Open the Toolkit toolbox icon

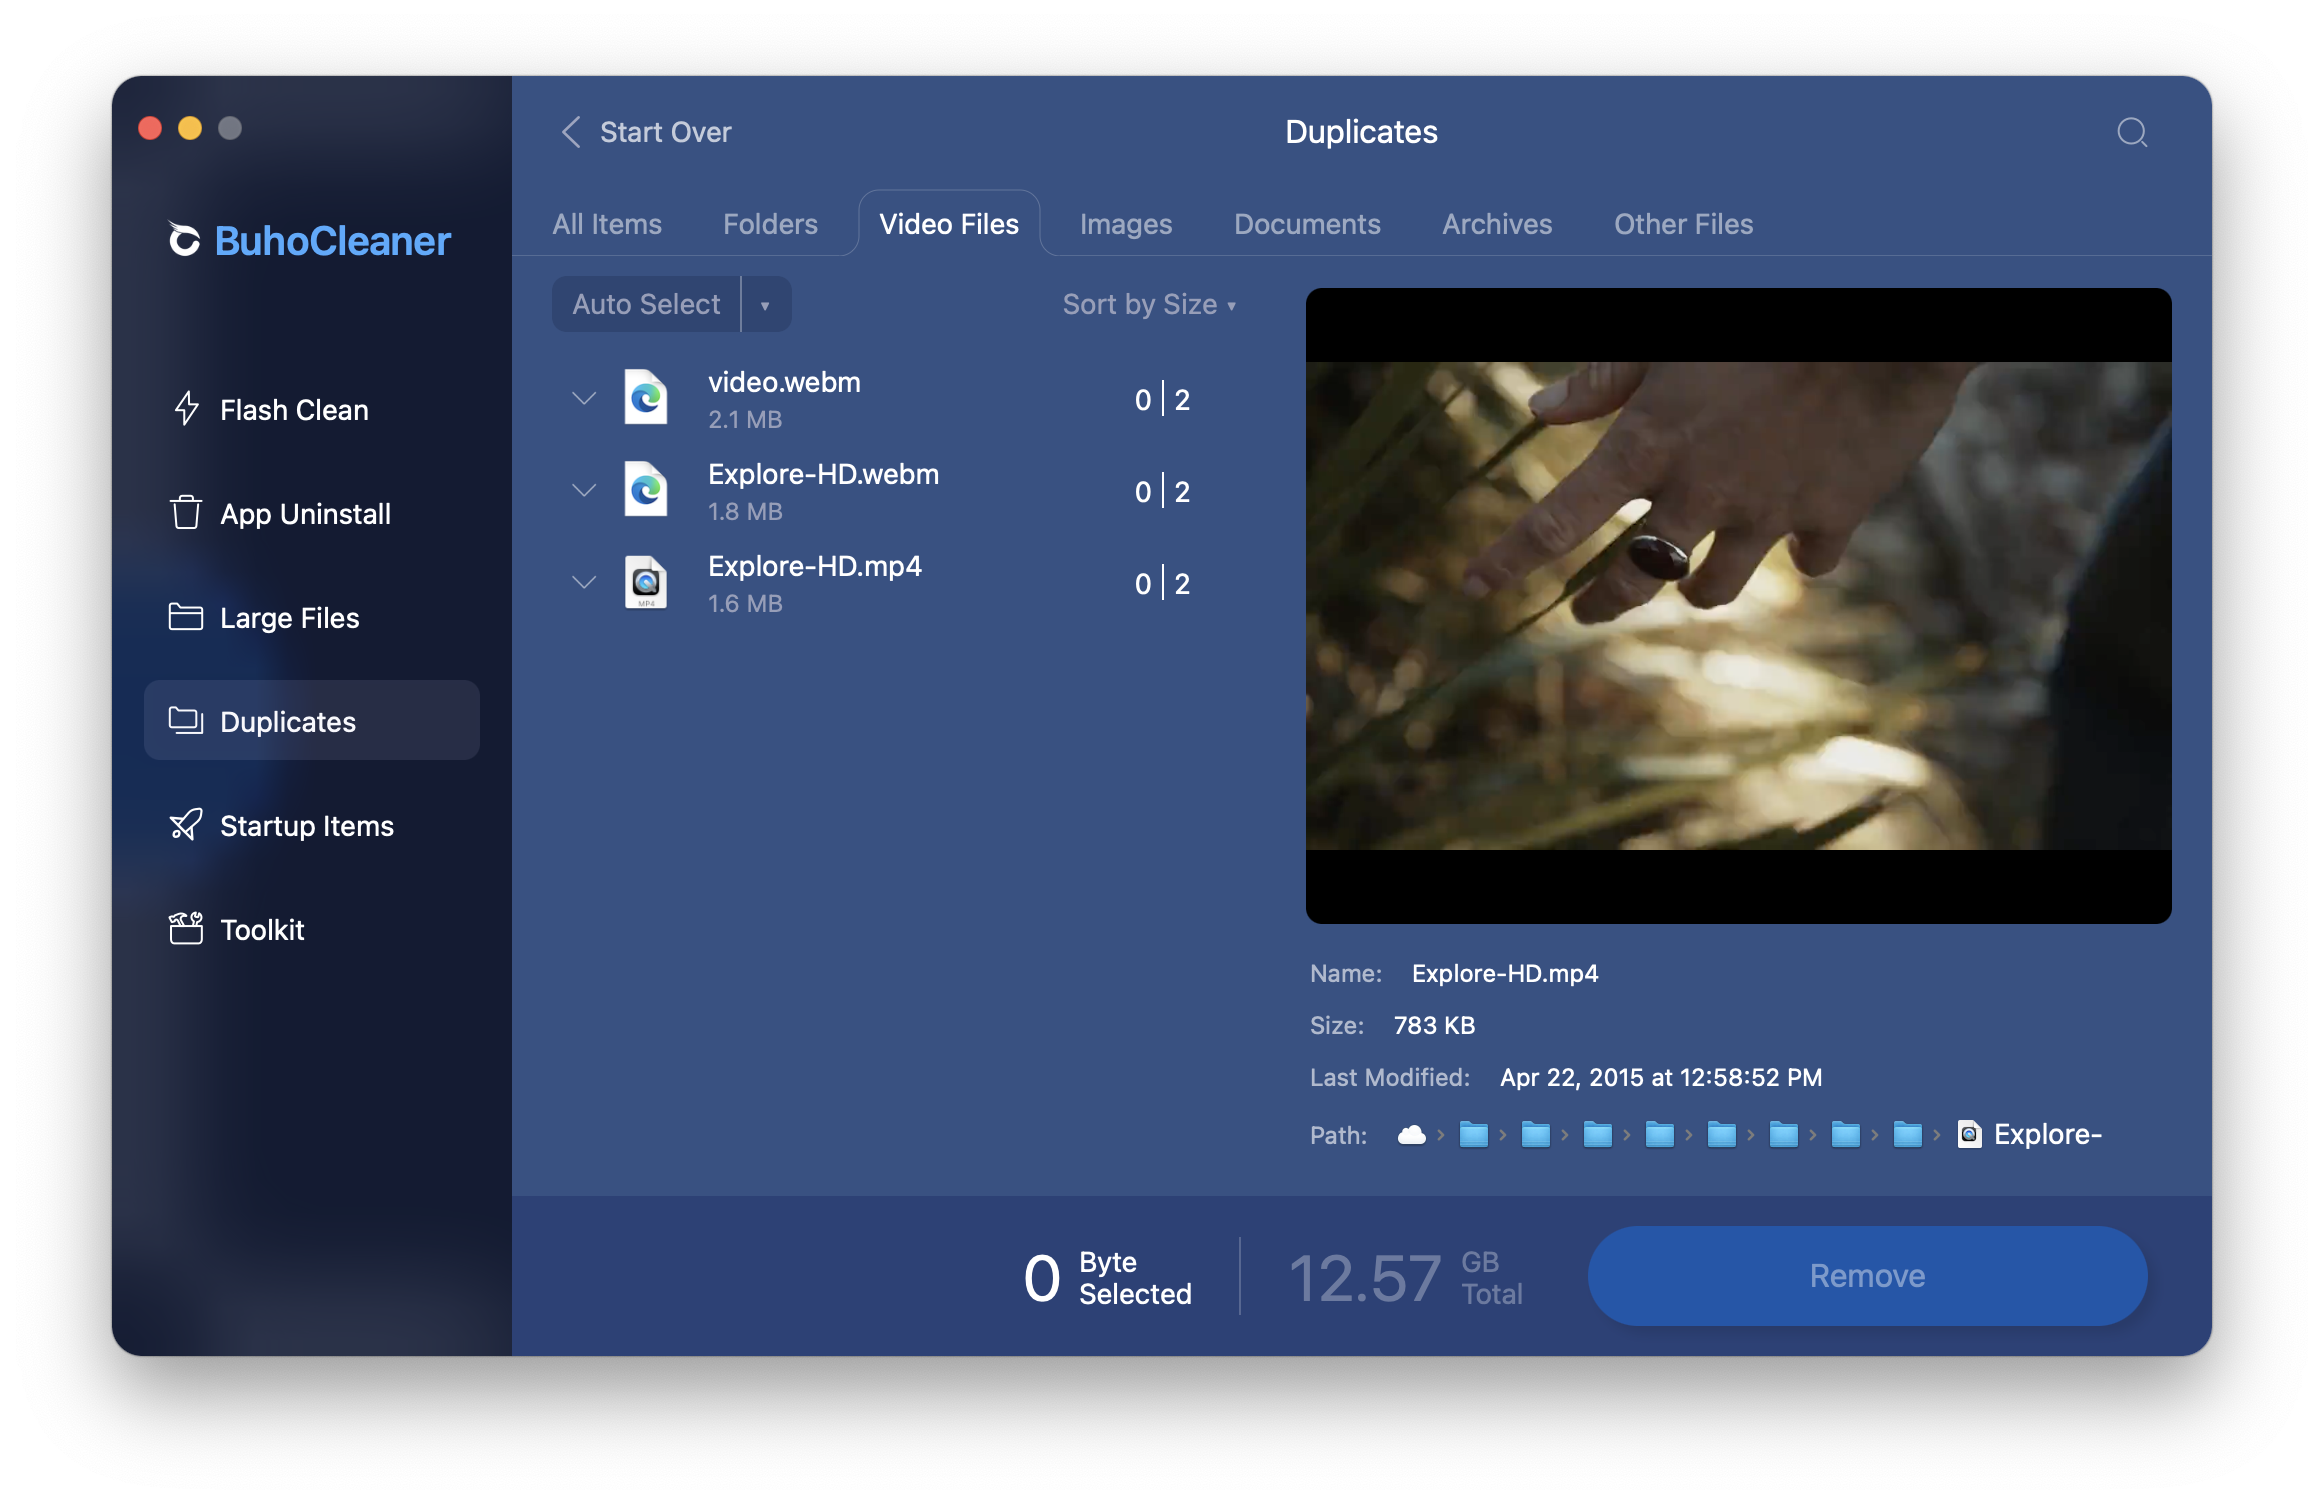coord(186,929)
